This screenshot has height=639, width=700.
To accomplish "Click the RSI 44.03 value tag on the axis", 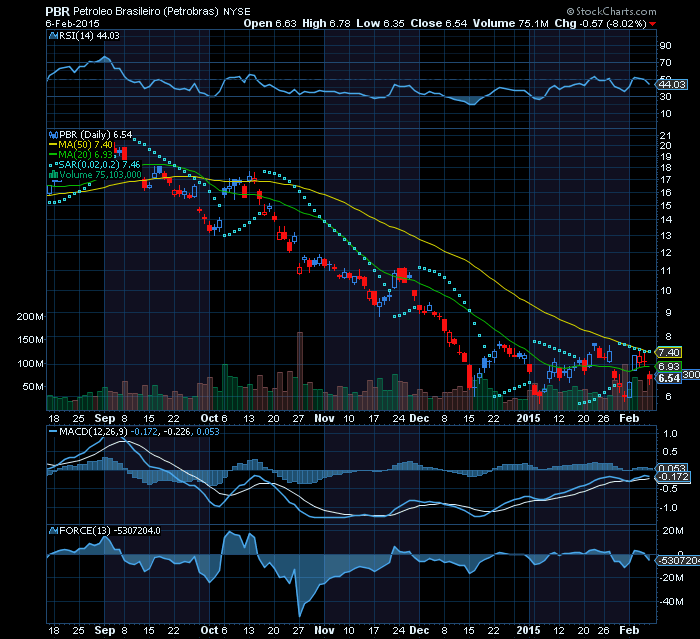I will (672, 84).
